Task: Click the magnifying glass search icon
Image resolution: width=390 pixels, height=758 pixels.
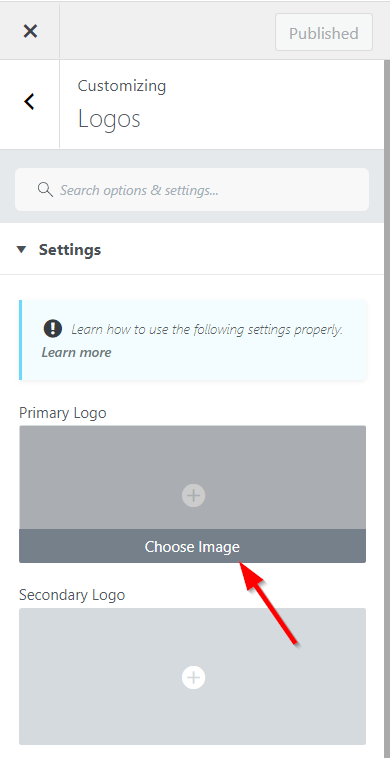Action: pyautogui.click(x=45, y=190)
